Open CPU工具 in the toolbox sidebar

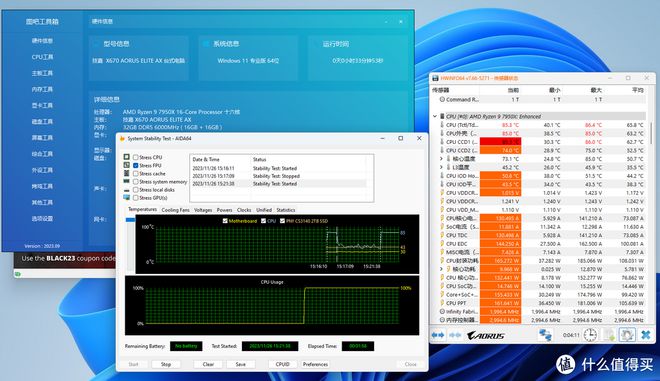tap(42, 57)
